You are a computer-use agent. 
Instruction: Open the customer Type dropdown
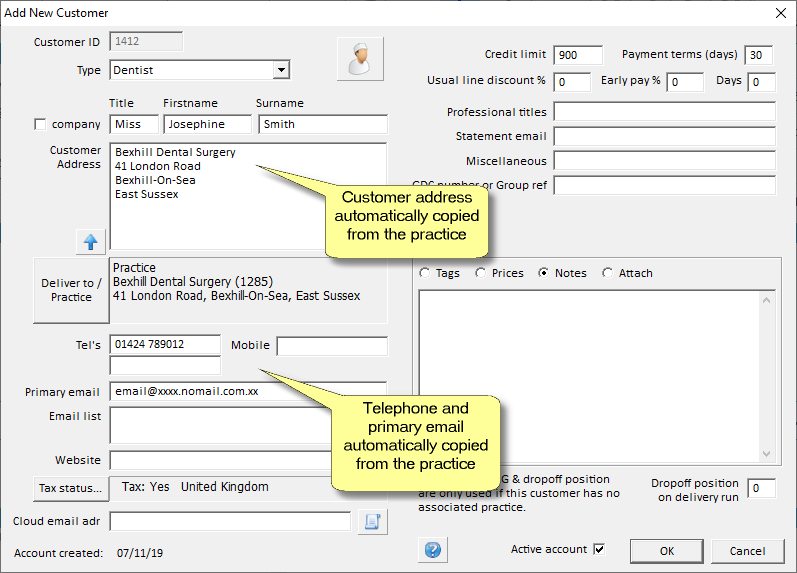click(281, 70)
